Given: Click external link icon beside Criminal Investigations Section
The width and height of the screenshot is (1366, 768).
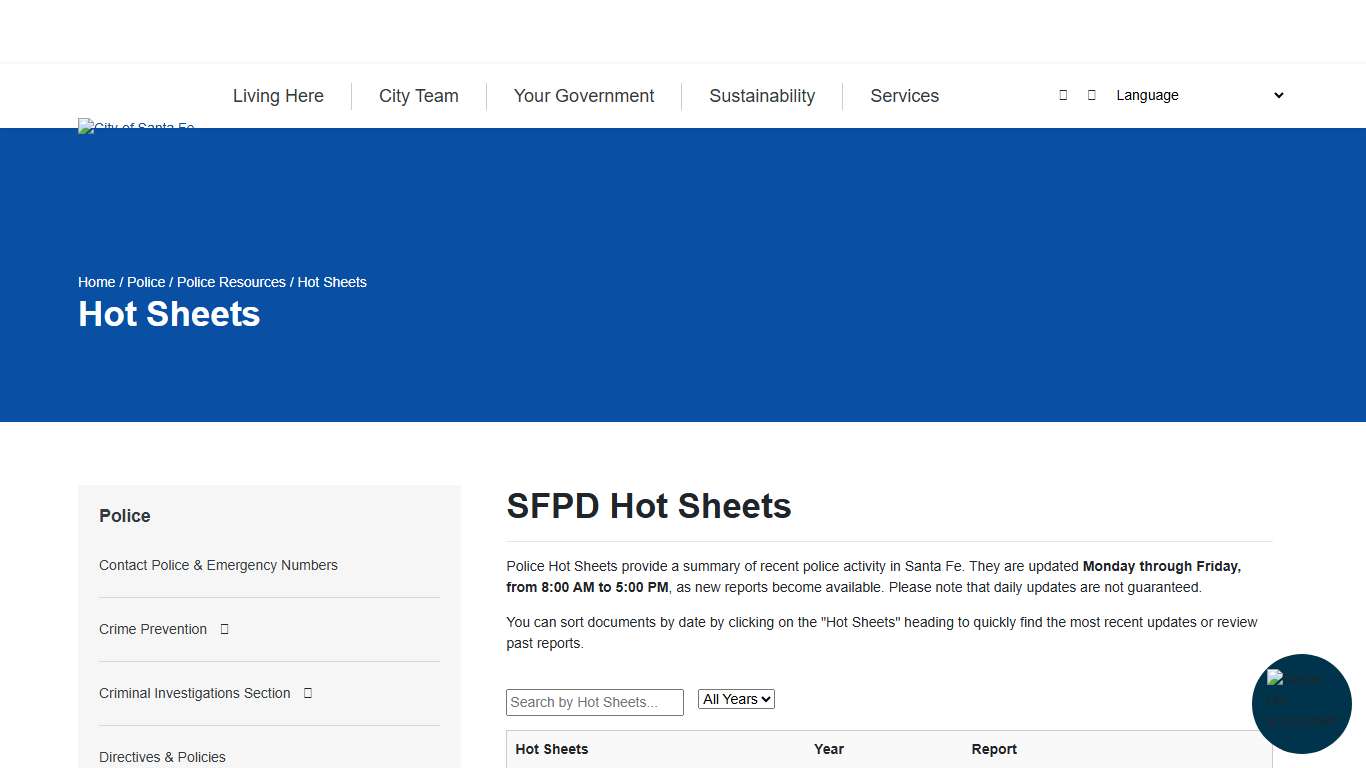Looking at the screenshot, I should (x=307, y=693).
